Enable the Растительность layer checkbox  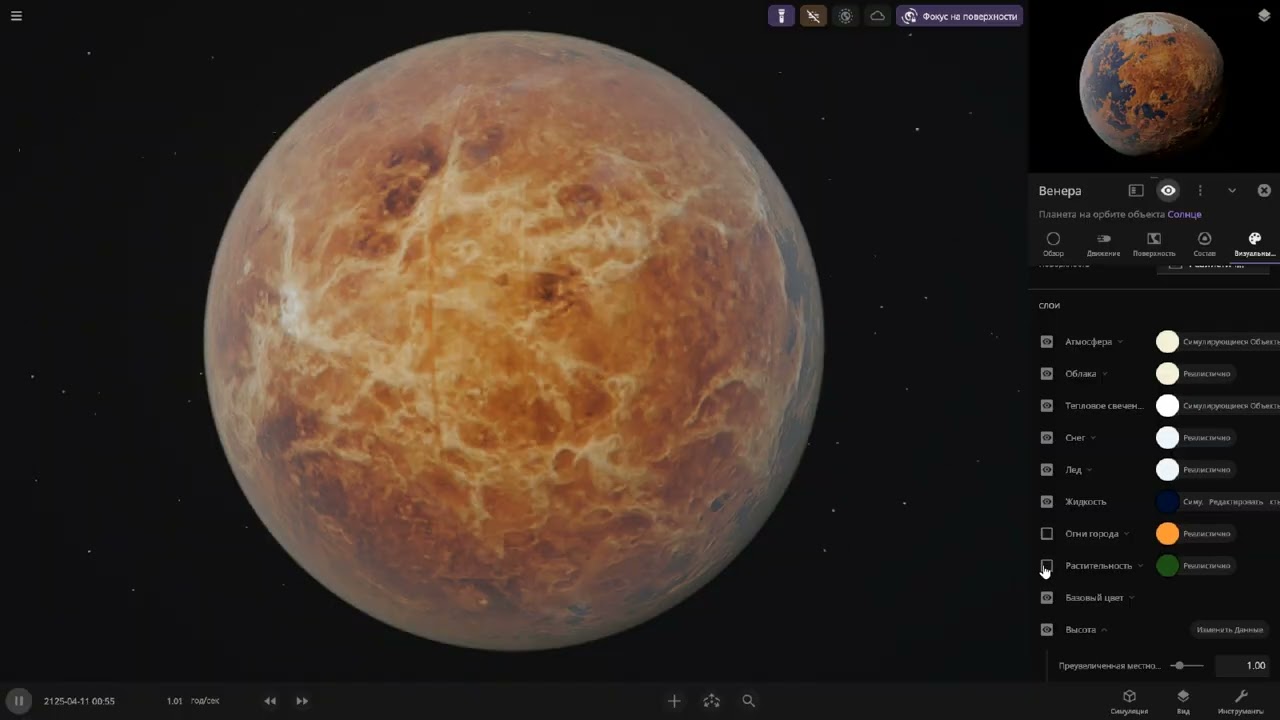(x=1047, y=566)
